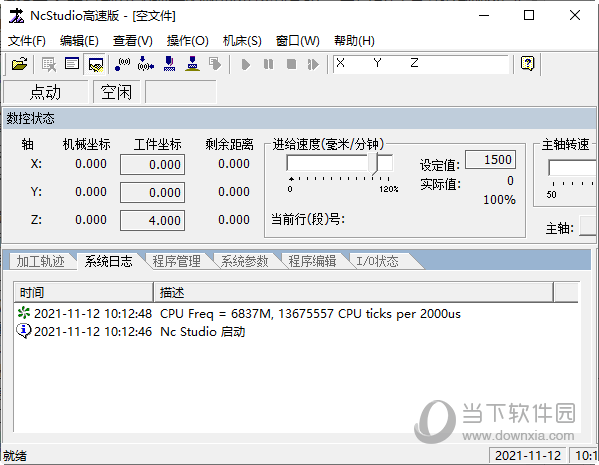The width and height of the screenshot is (599, 465).
Task: Click the 就绪 status bar text
Action: coord(15,456)
